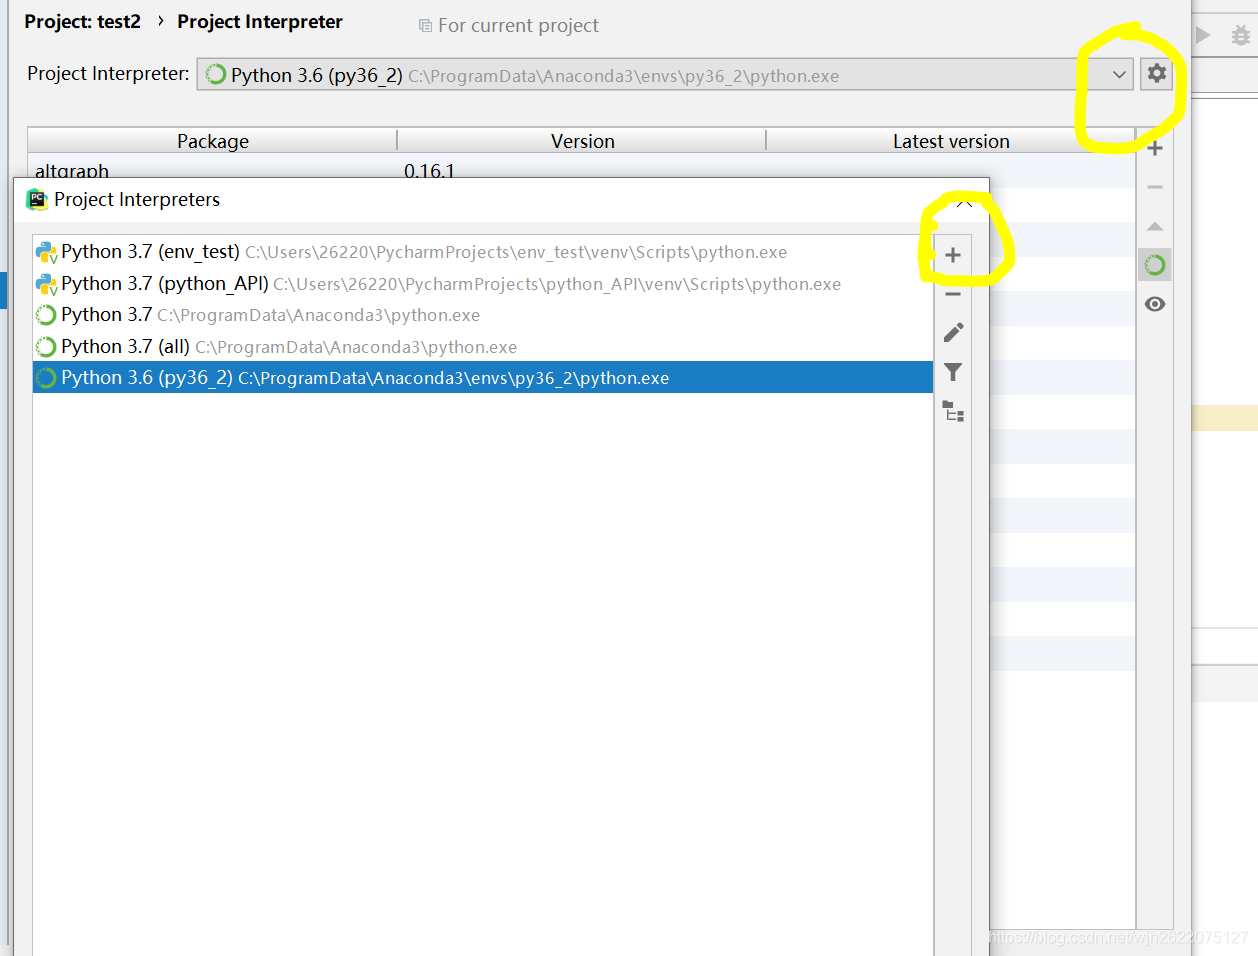Click the altgraph version 0.16.1 cell
The height and width of the screenshot is (956, 1258).
click(429, 170)
